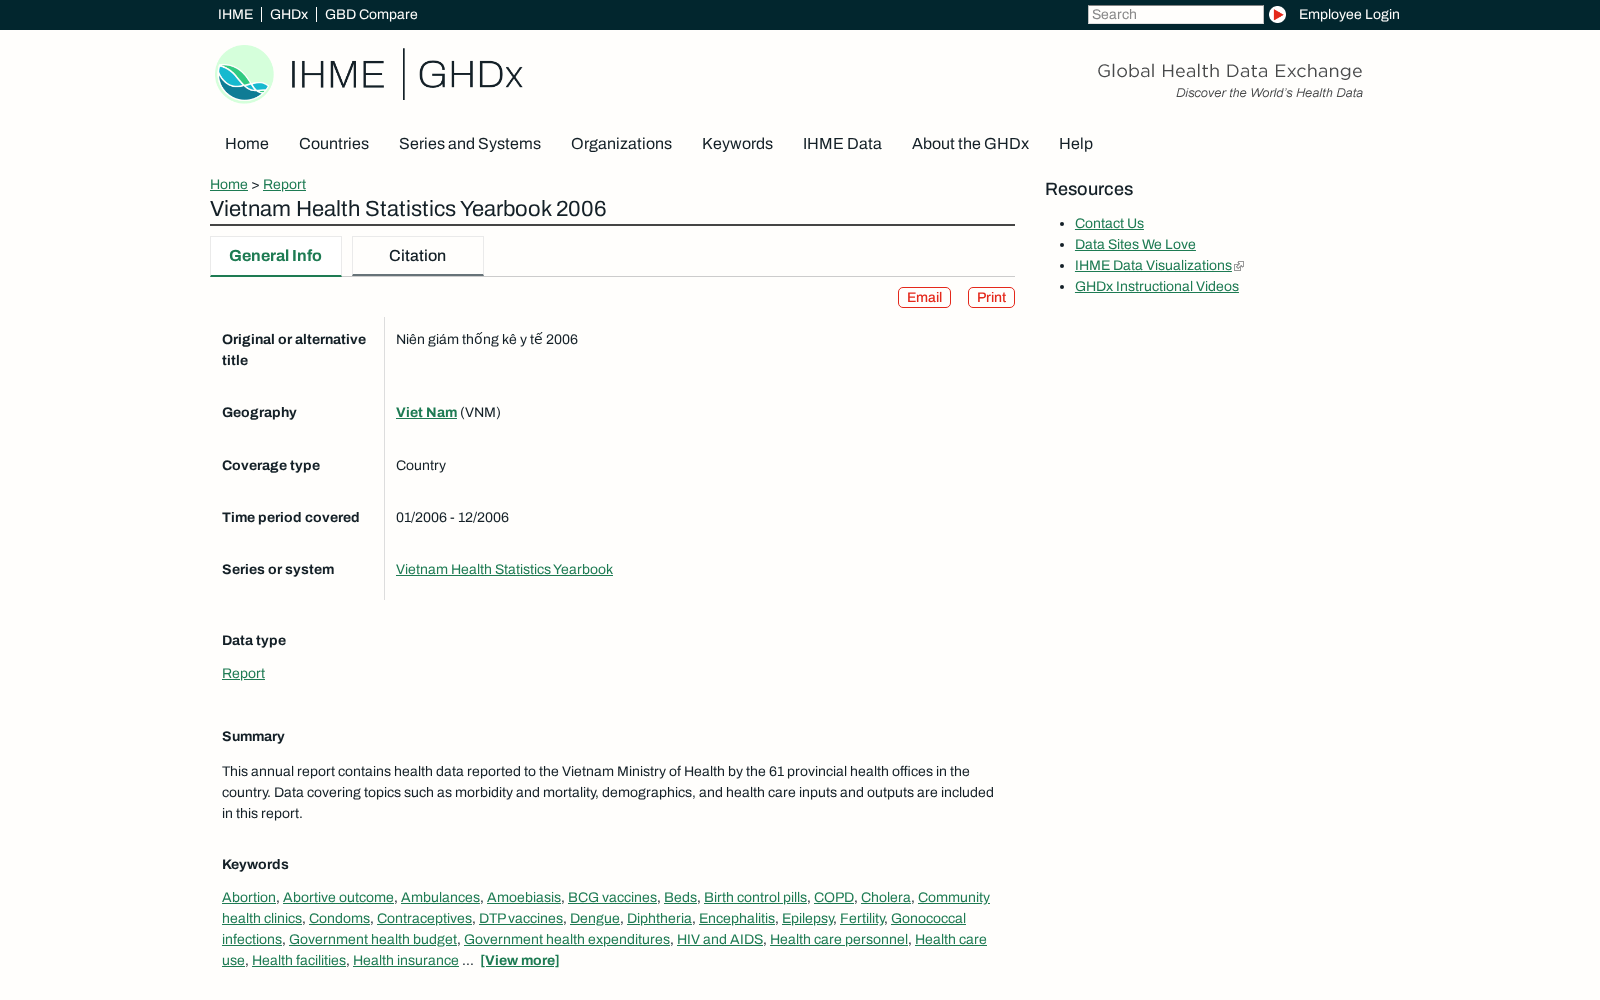Open the Organizations menu item
Viewport: 1600px width, 1000px height.
point(621,144)
